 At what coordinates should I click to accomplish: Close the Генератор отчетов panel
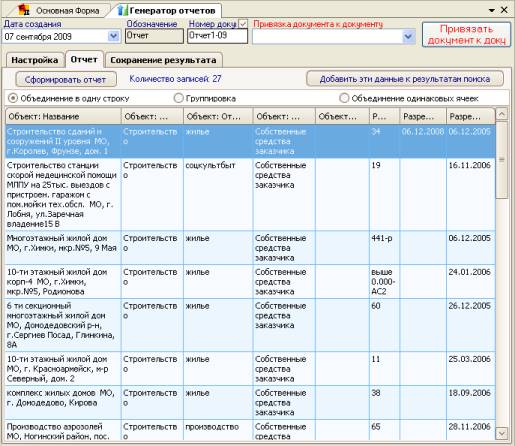click(x=505, y=10)
